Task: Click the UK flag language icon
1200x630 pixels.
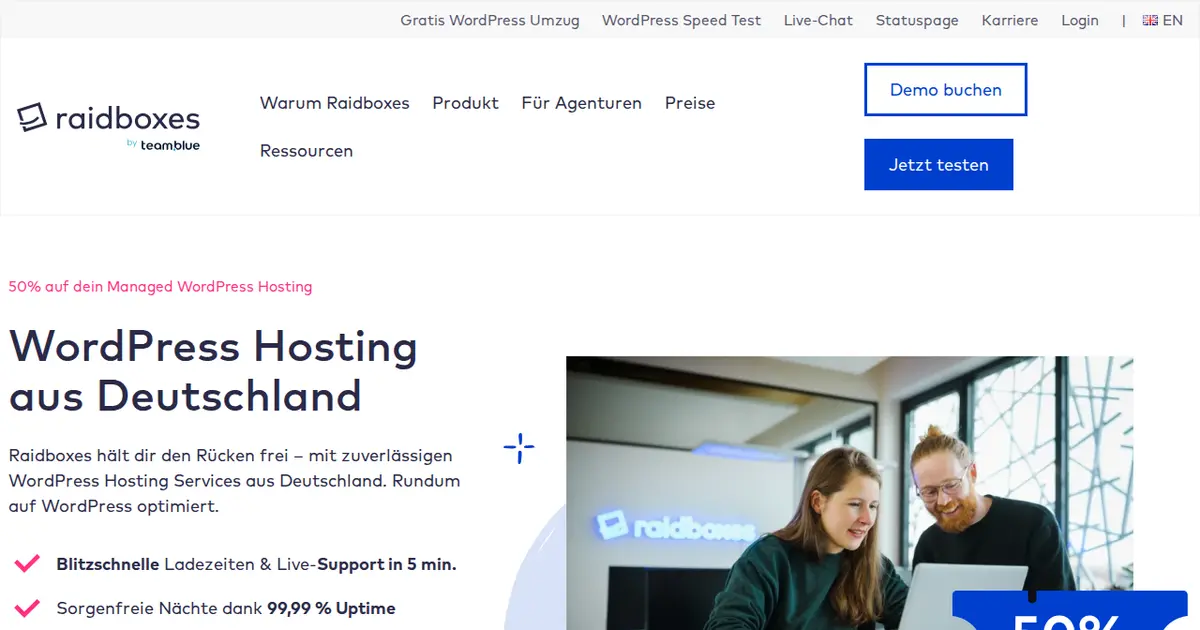Action: 1150,20
